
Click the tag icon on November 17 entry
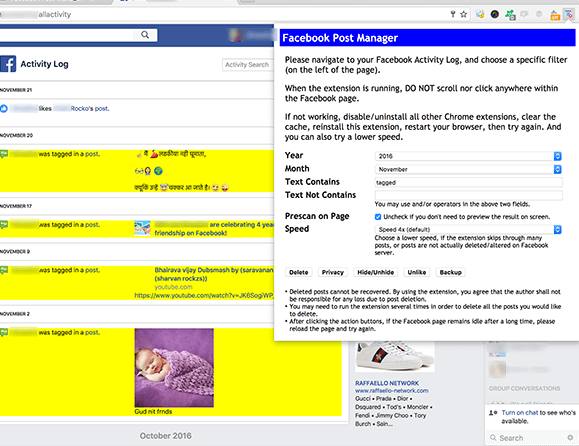coord(4,224)
